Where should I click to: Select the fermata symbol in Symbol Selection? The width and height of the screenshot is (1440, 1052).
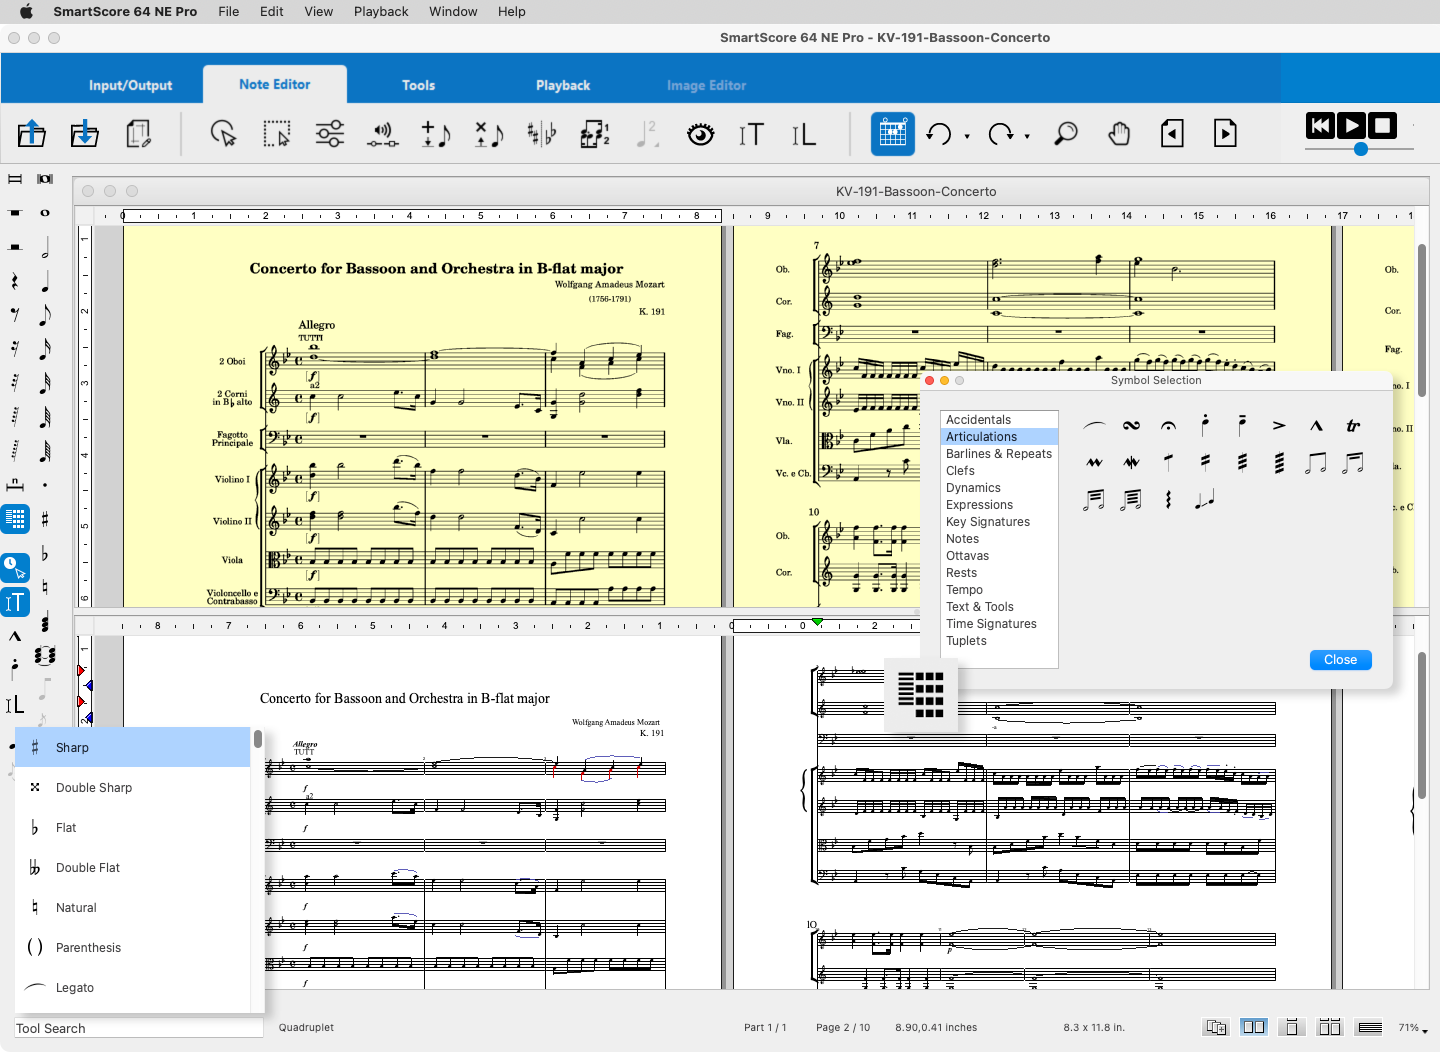[x=1168, y=426]
